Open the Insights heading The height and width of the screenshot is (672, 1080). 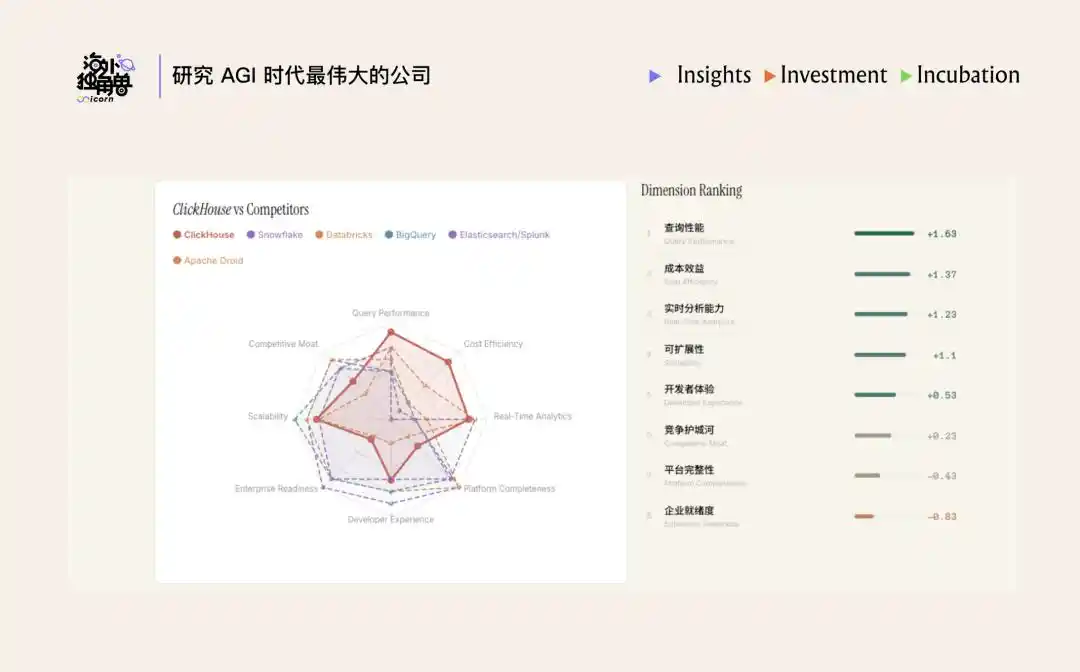[714, 75]
